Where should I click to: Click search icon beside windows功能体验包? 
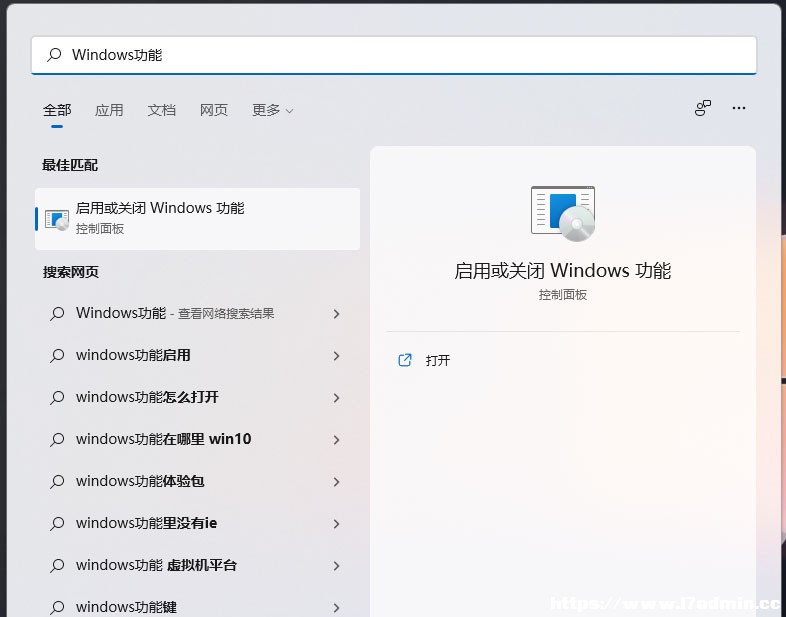[57, 482]
